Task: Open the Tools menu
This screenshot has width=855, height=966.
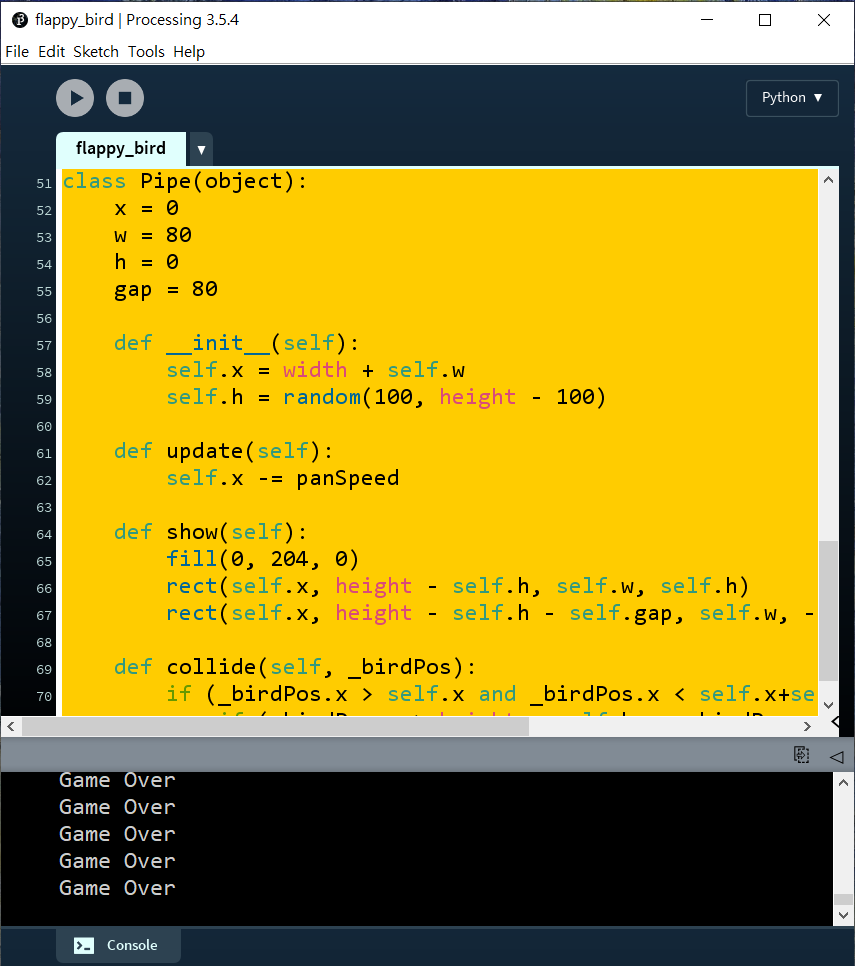Action: [146, 52]
